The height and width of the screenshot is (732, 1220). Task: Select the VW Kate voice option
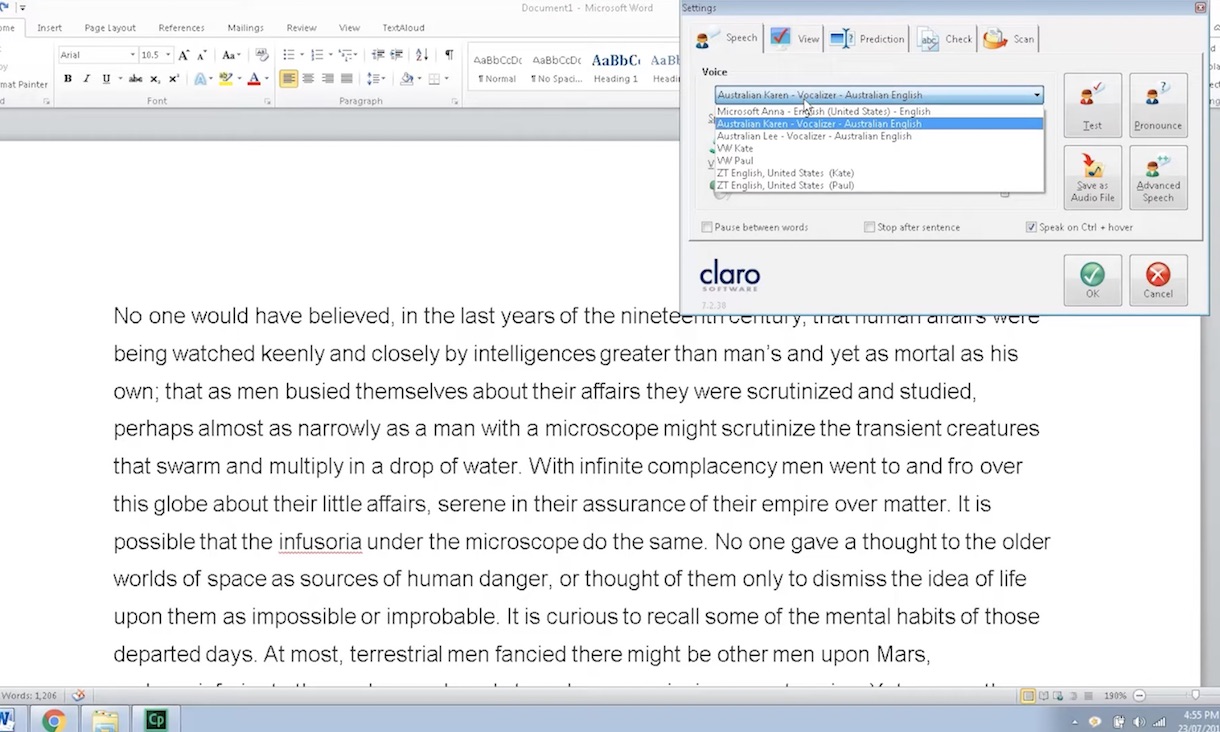(x=735, y=148)
